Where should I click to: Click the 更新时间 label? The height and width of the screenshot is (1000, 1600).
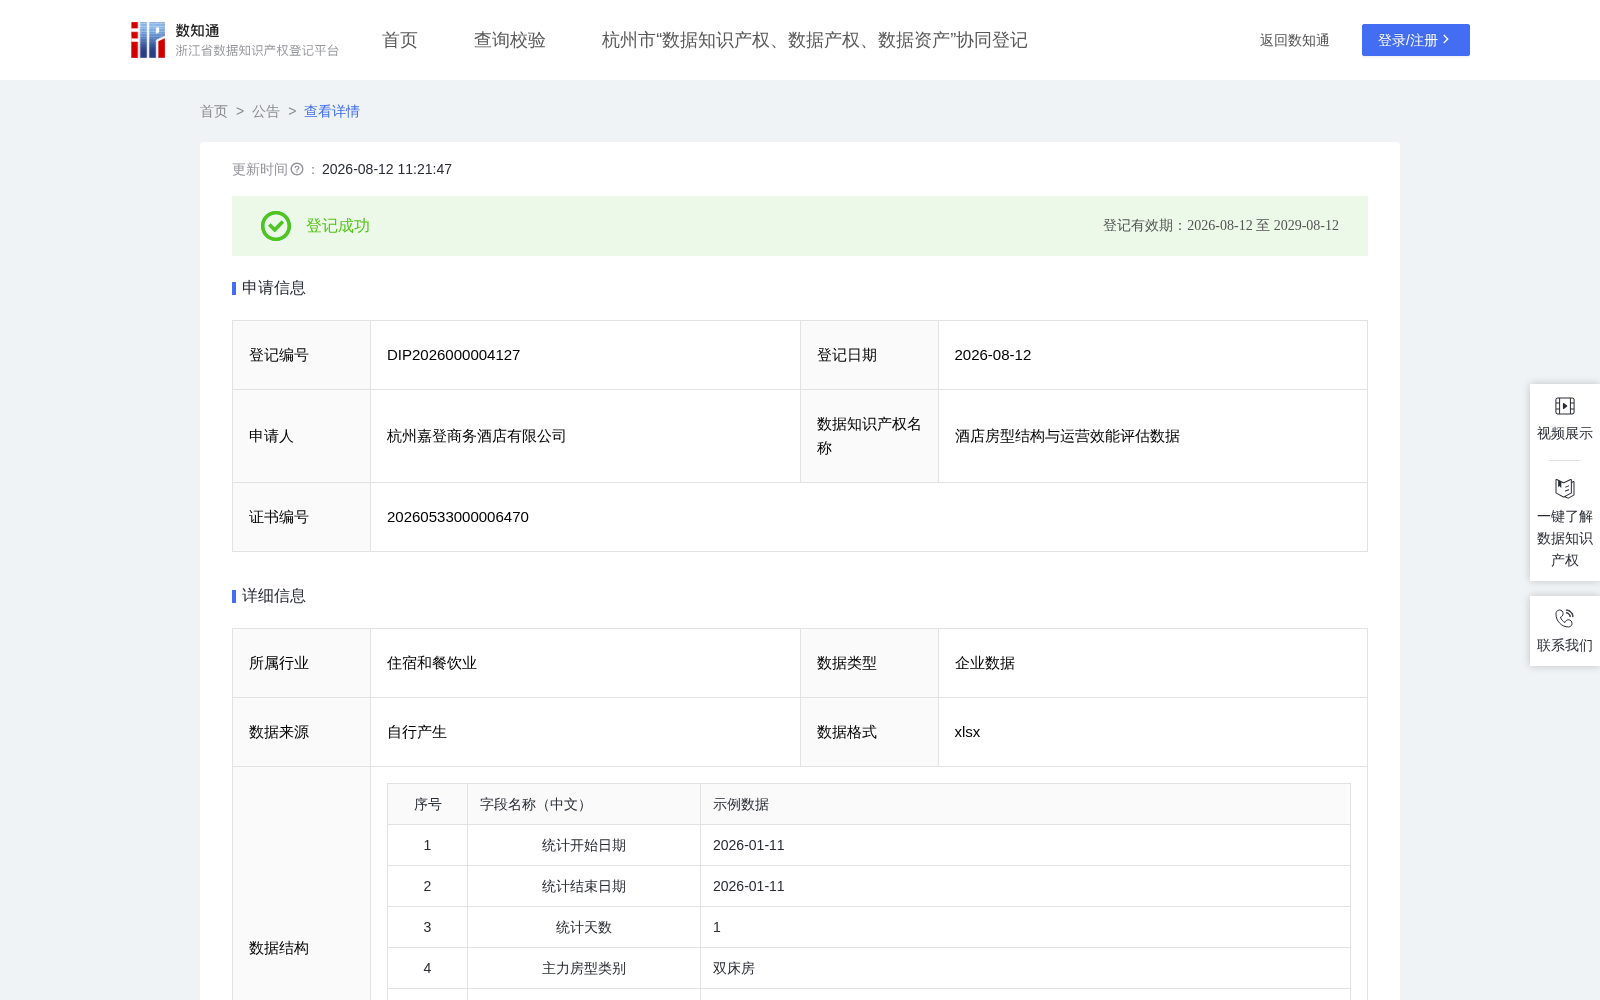(260, 169)
